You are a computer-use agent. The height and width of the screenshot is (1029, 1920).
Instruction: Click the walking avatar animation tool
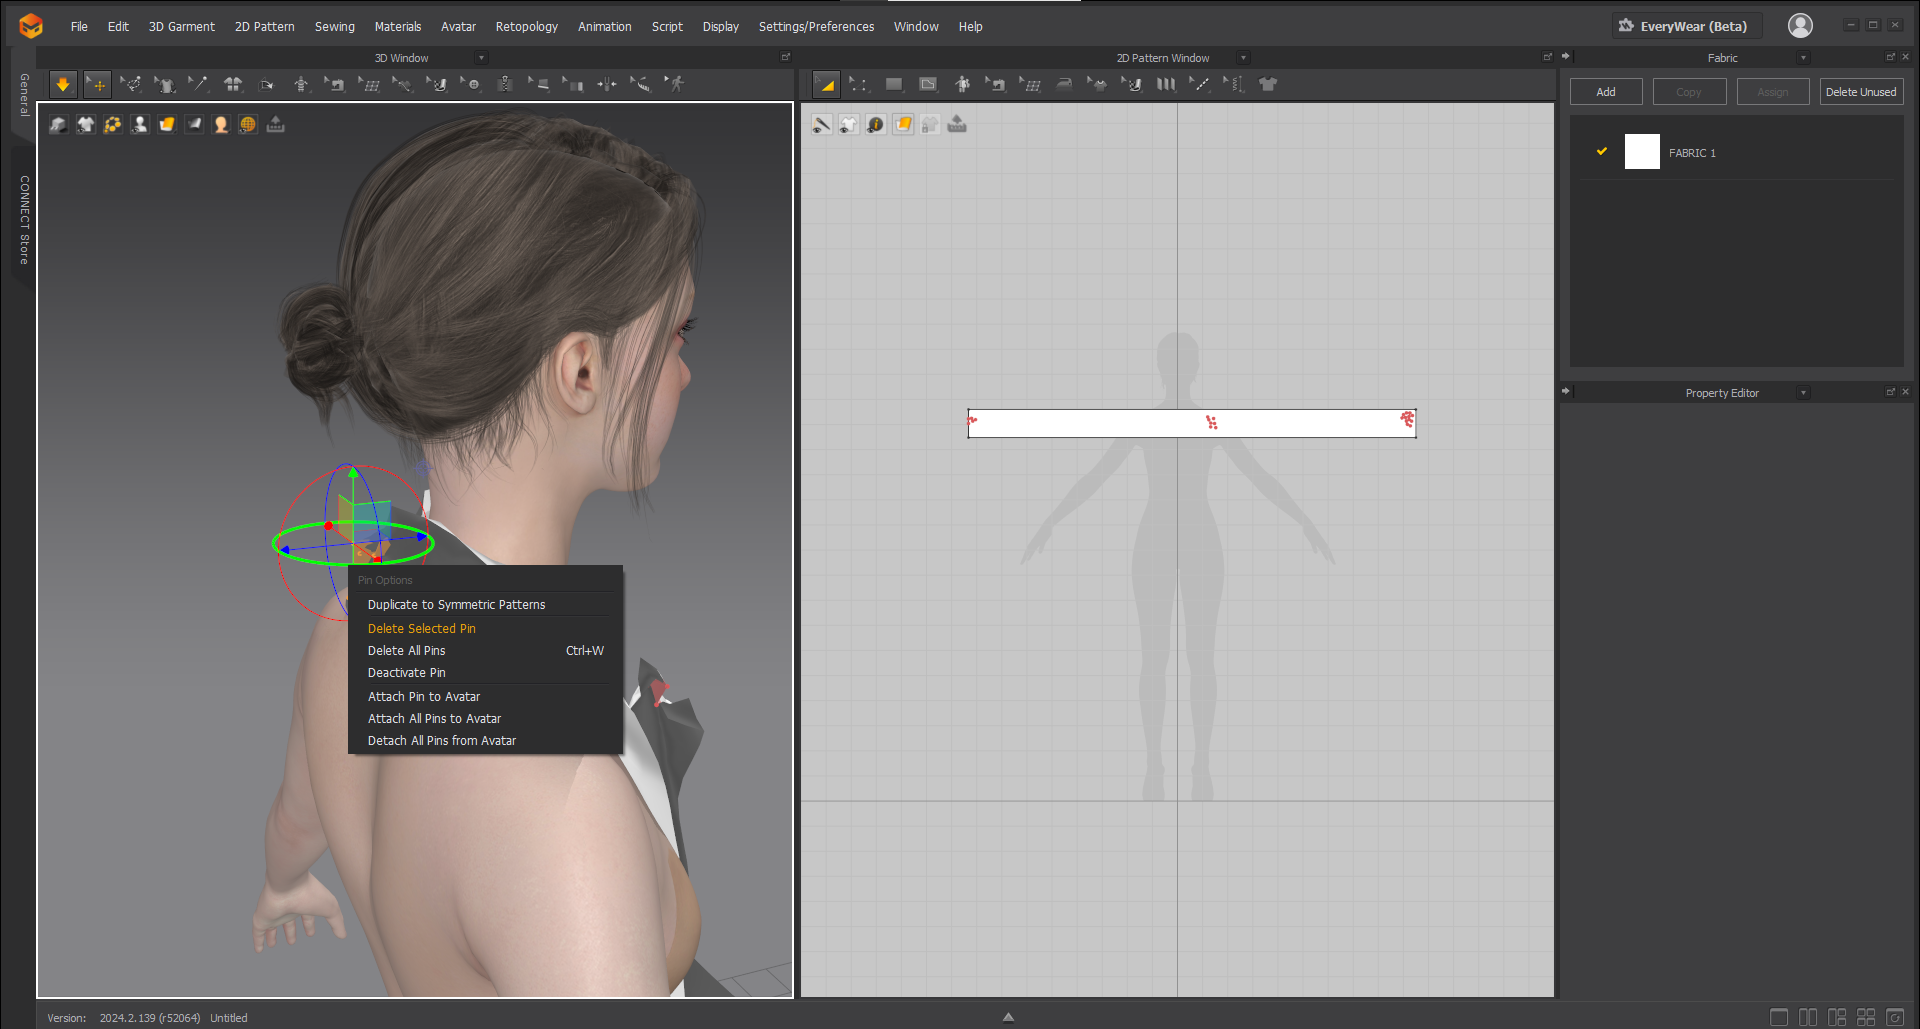click(x=675, y=85)
